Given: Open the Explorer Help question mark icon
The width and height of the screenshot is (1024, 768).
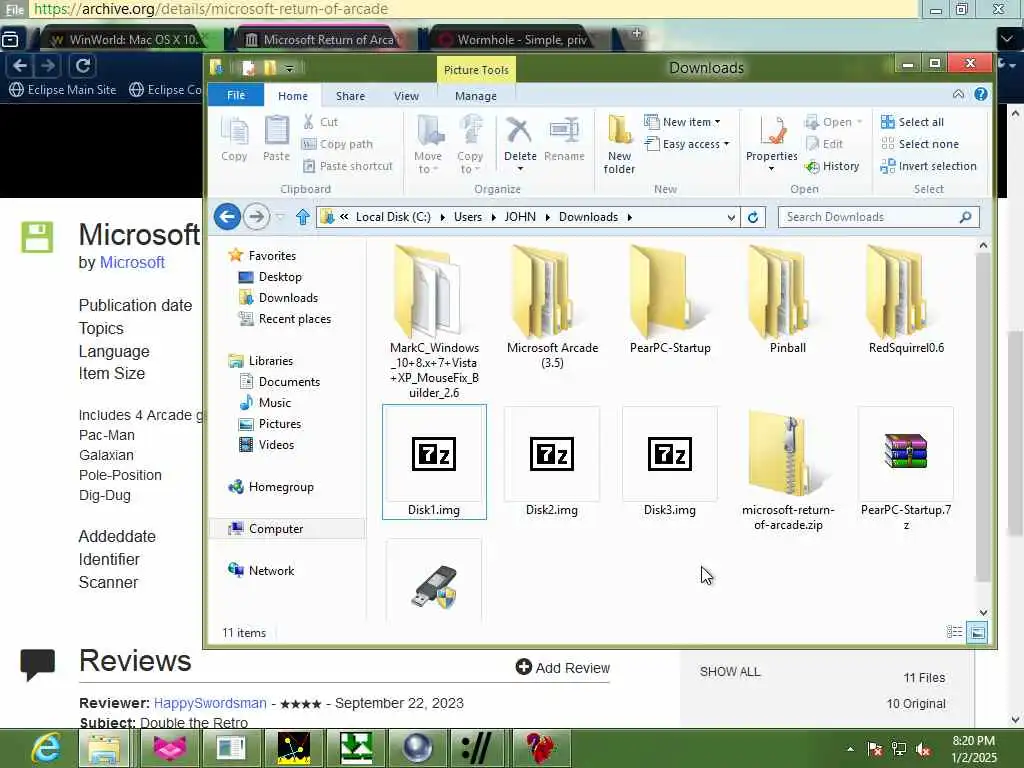Looking at the screenshot, I should [980, 95].
